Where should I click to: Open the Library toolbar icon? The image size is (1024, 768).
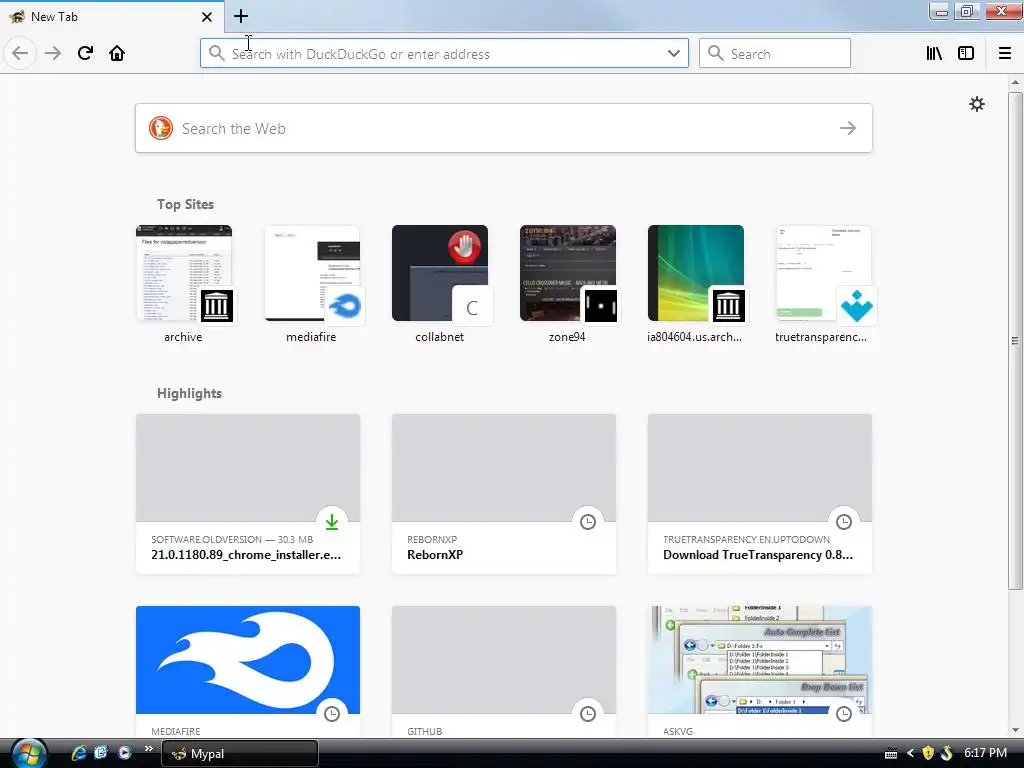pos(934,54)
